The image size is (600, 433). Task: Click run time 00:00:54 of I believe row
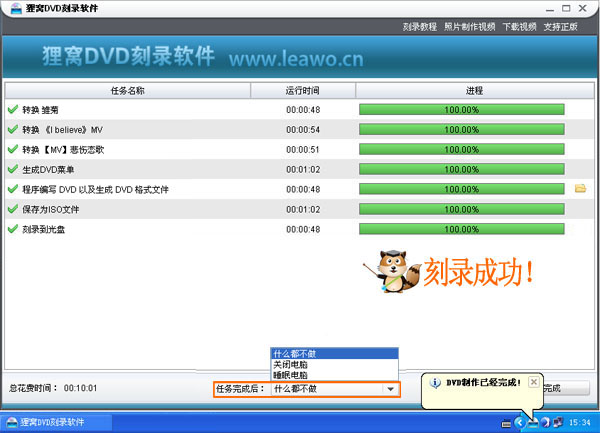click(x=303, y=130)
